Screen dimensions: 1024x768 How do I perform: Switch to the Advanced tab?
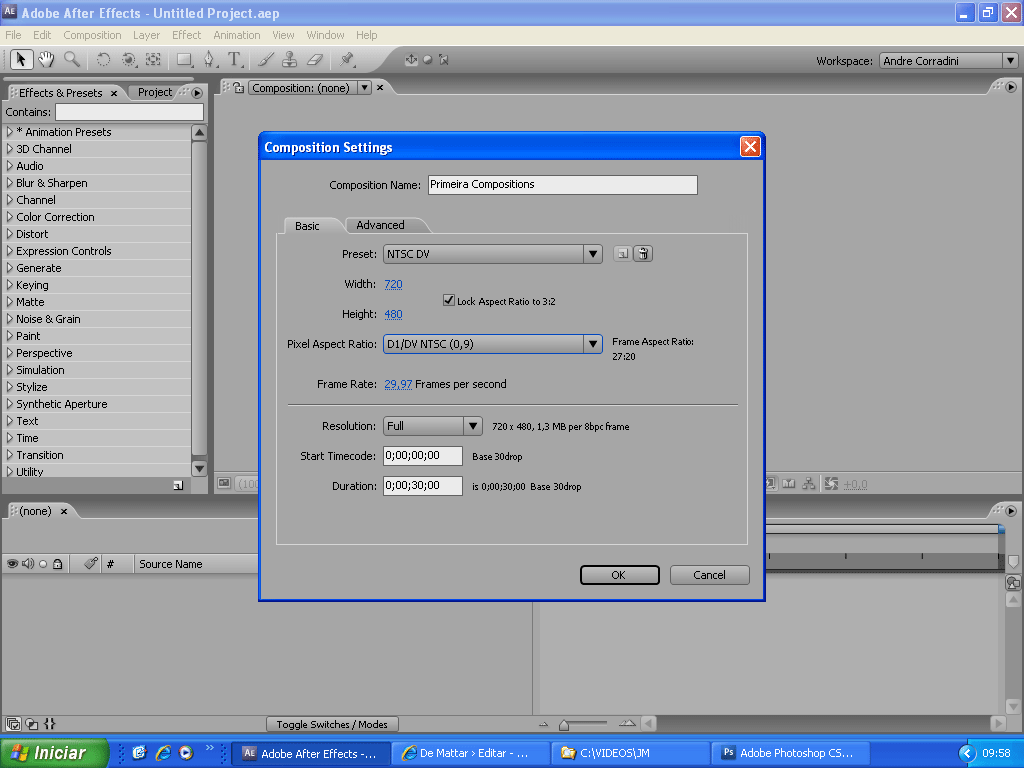(x=381, y=225)
